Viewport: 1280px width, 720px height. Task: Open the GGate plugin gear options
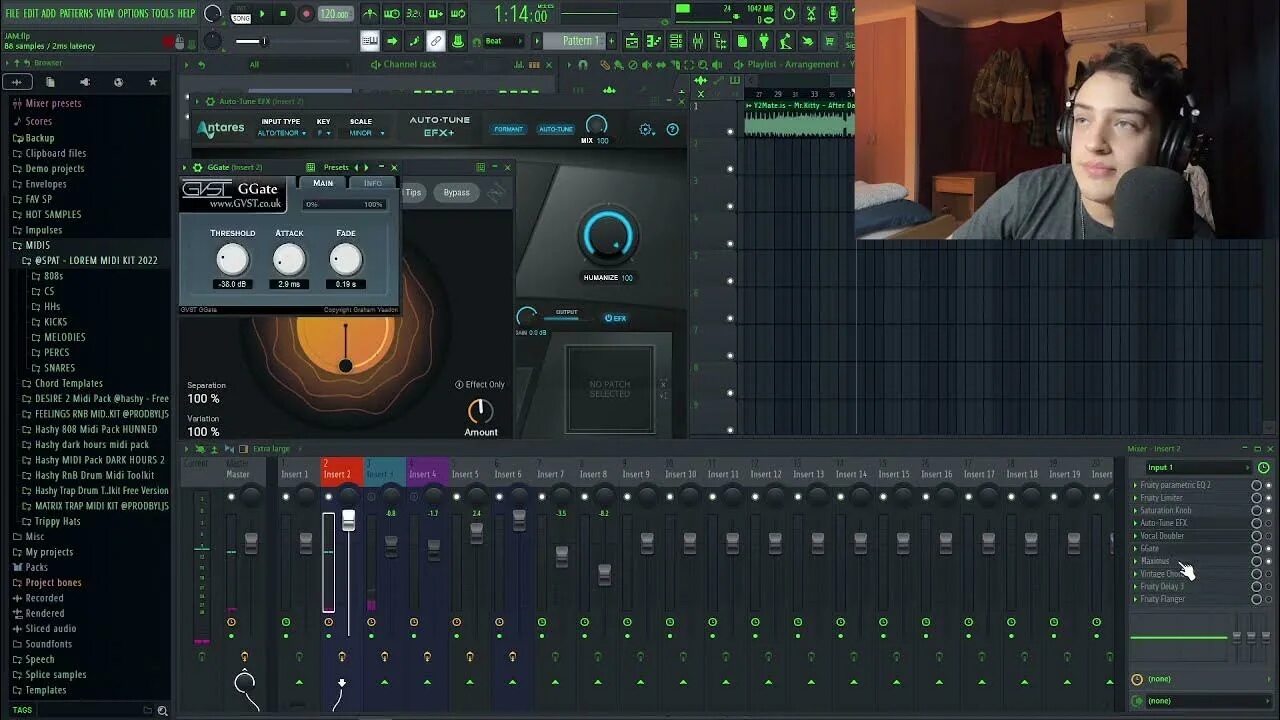pos(197,167)
